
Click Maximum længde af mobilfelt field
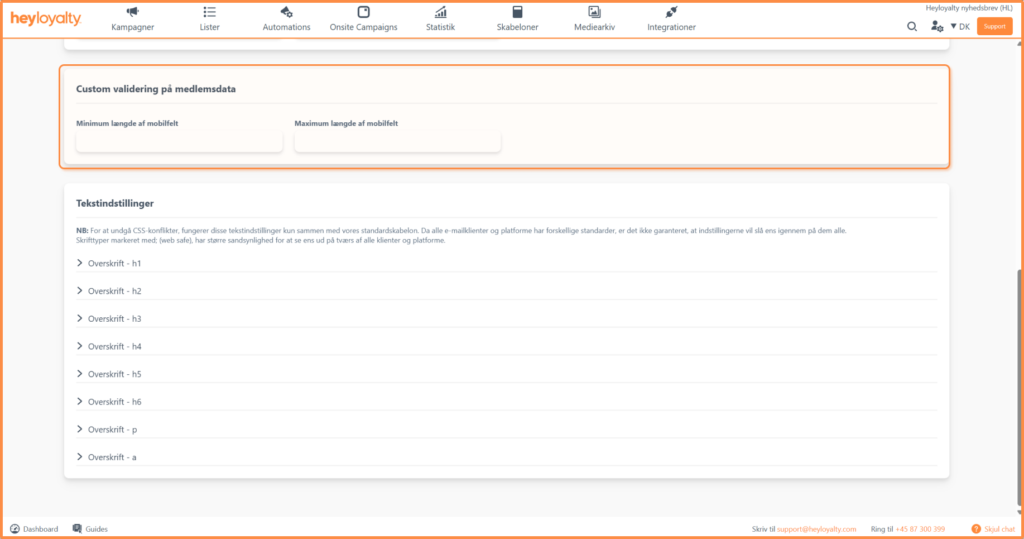point(397,142)
